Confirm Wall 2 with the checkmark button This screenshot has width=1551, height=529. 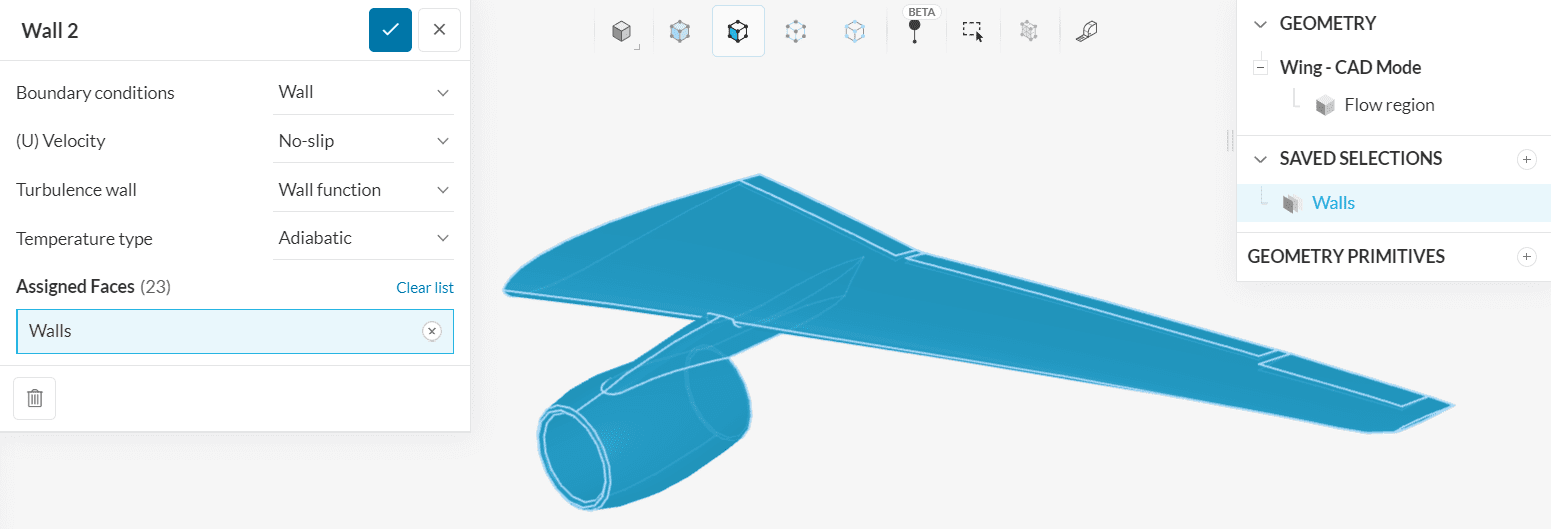coord(390,30)
